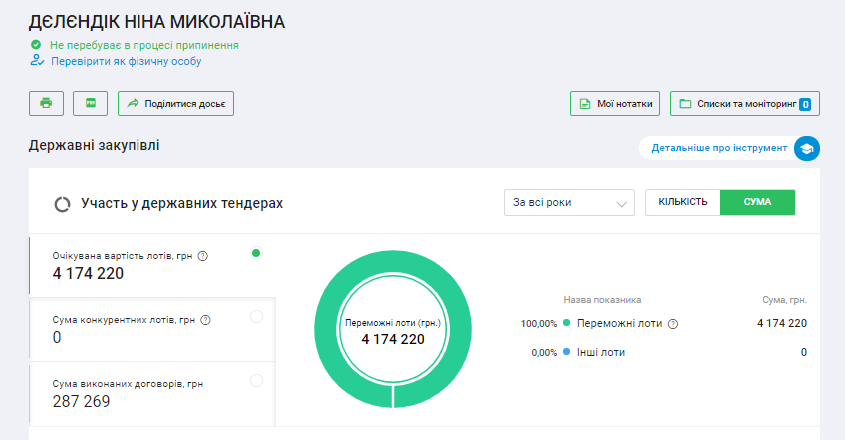845x440 pixels.
Task: Click the blue Інші лоти legend dot
Action: [x=566, y=352]
